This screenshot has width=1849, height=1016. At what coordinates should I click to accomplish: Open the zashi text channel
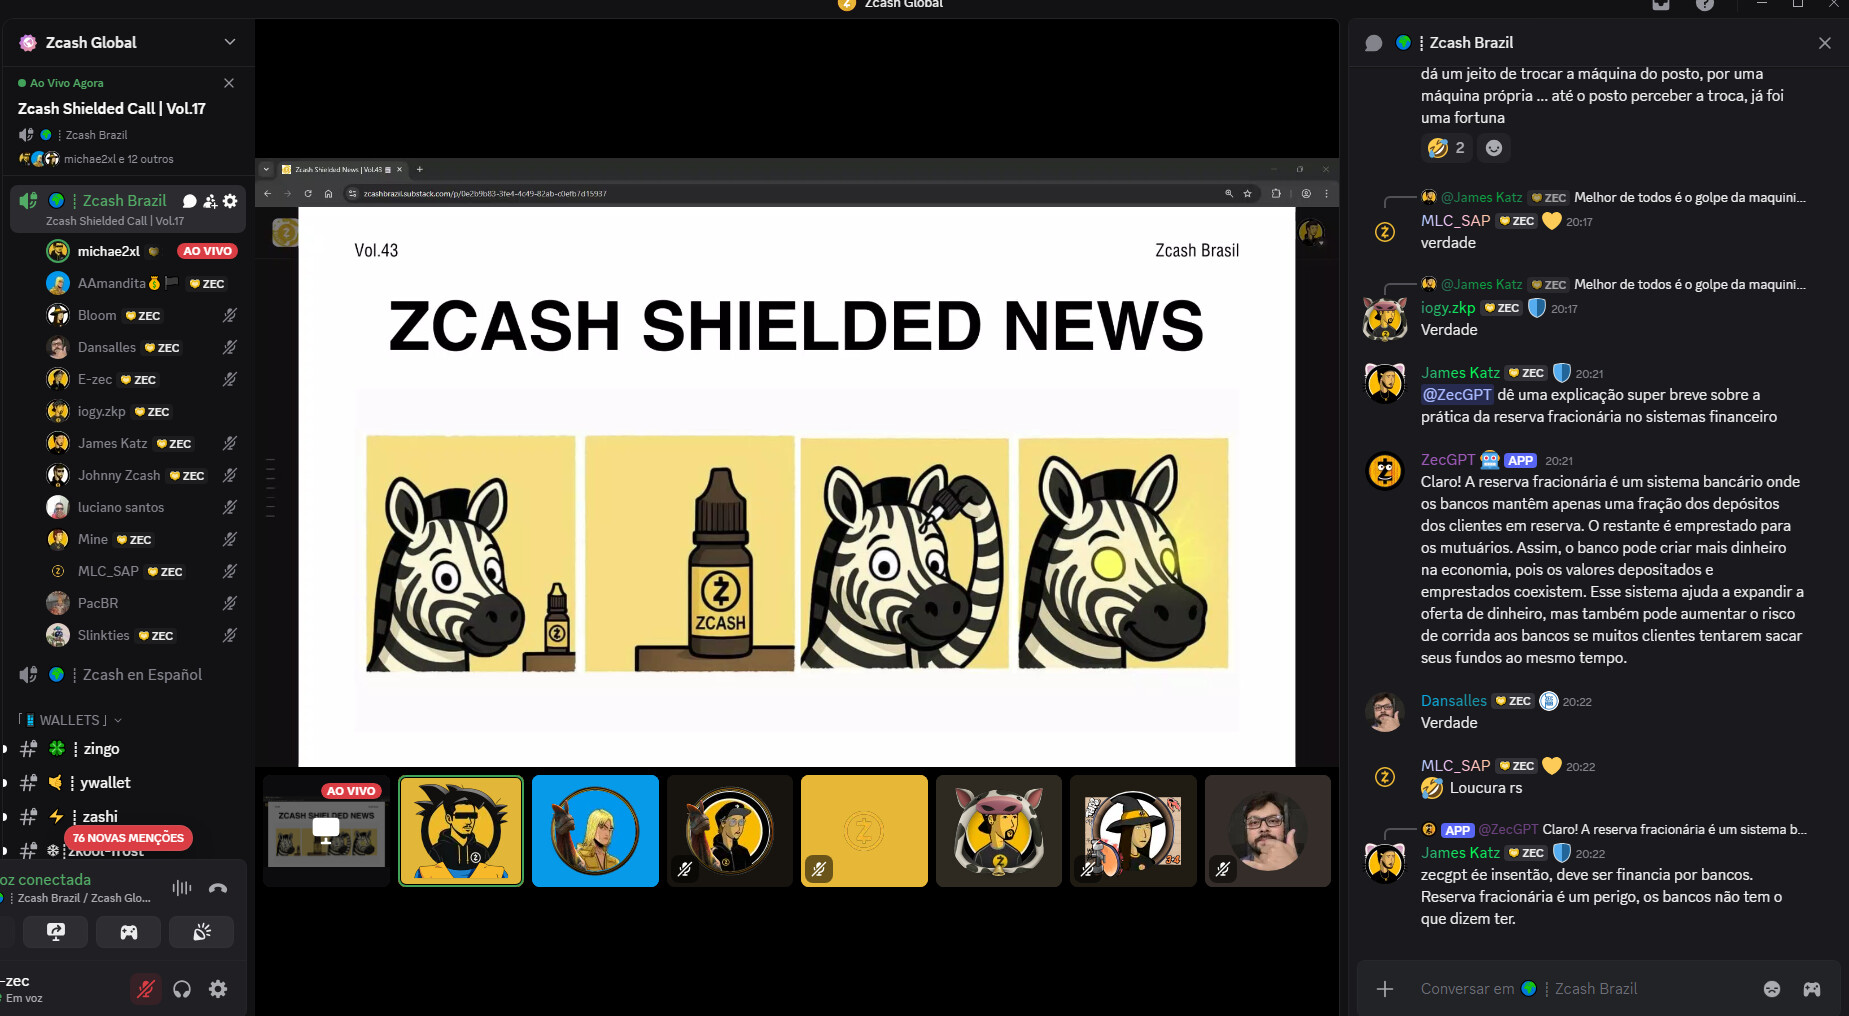tap(100, 816)
